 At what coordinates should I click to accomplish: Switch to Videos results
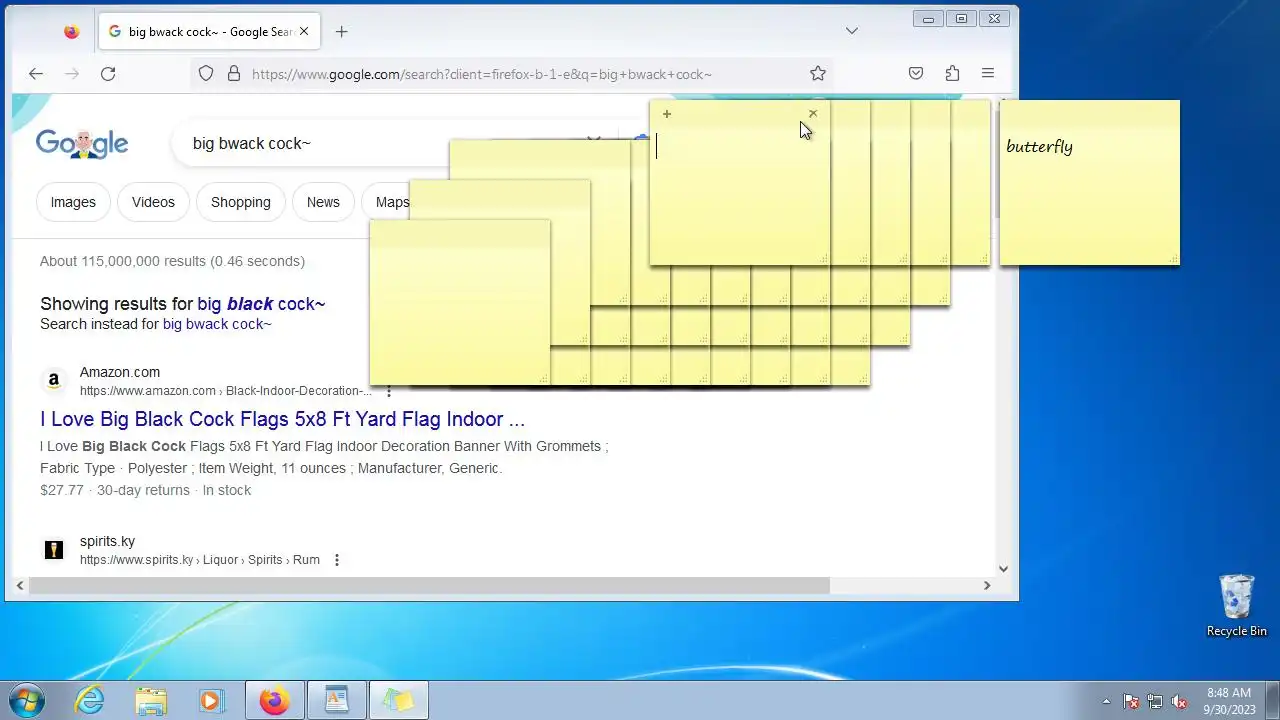[153, 202]
